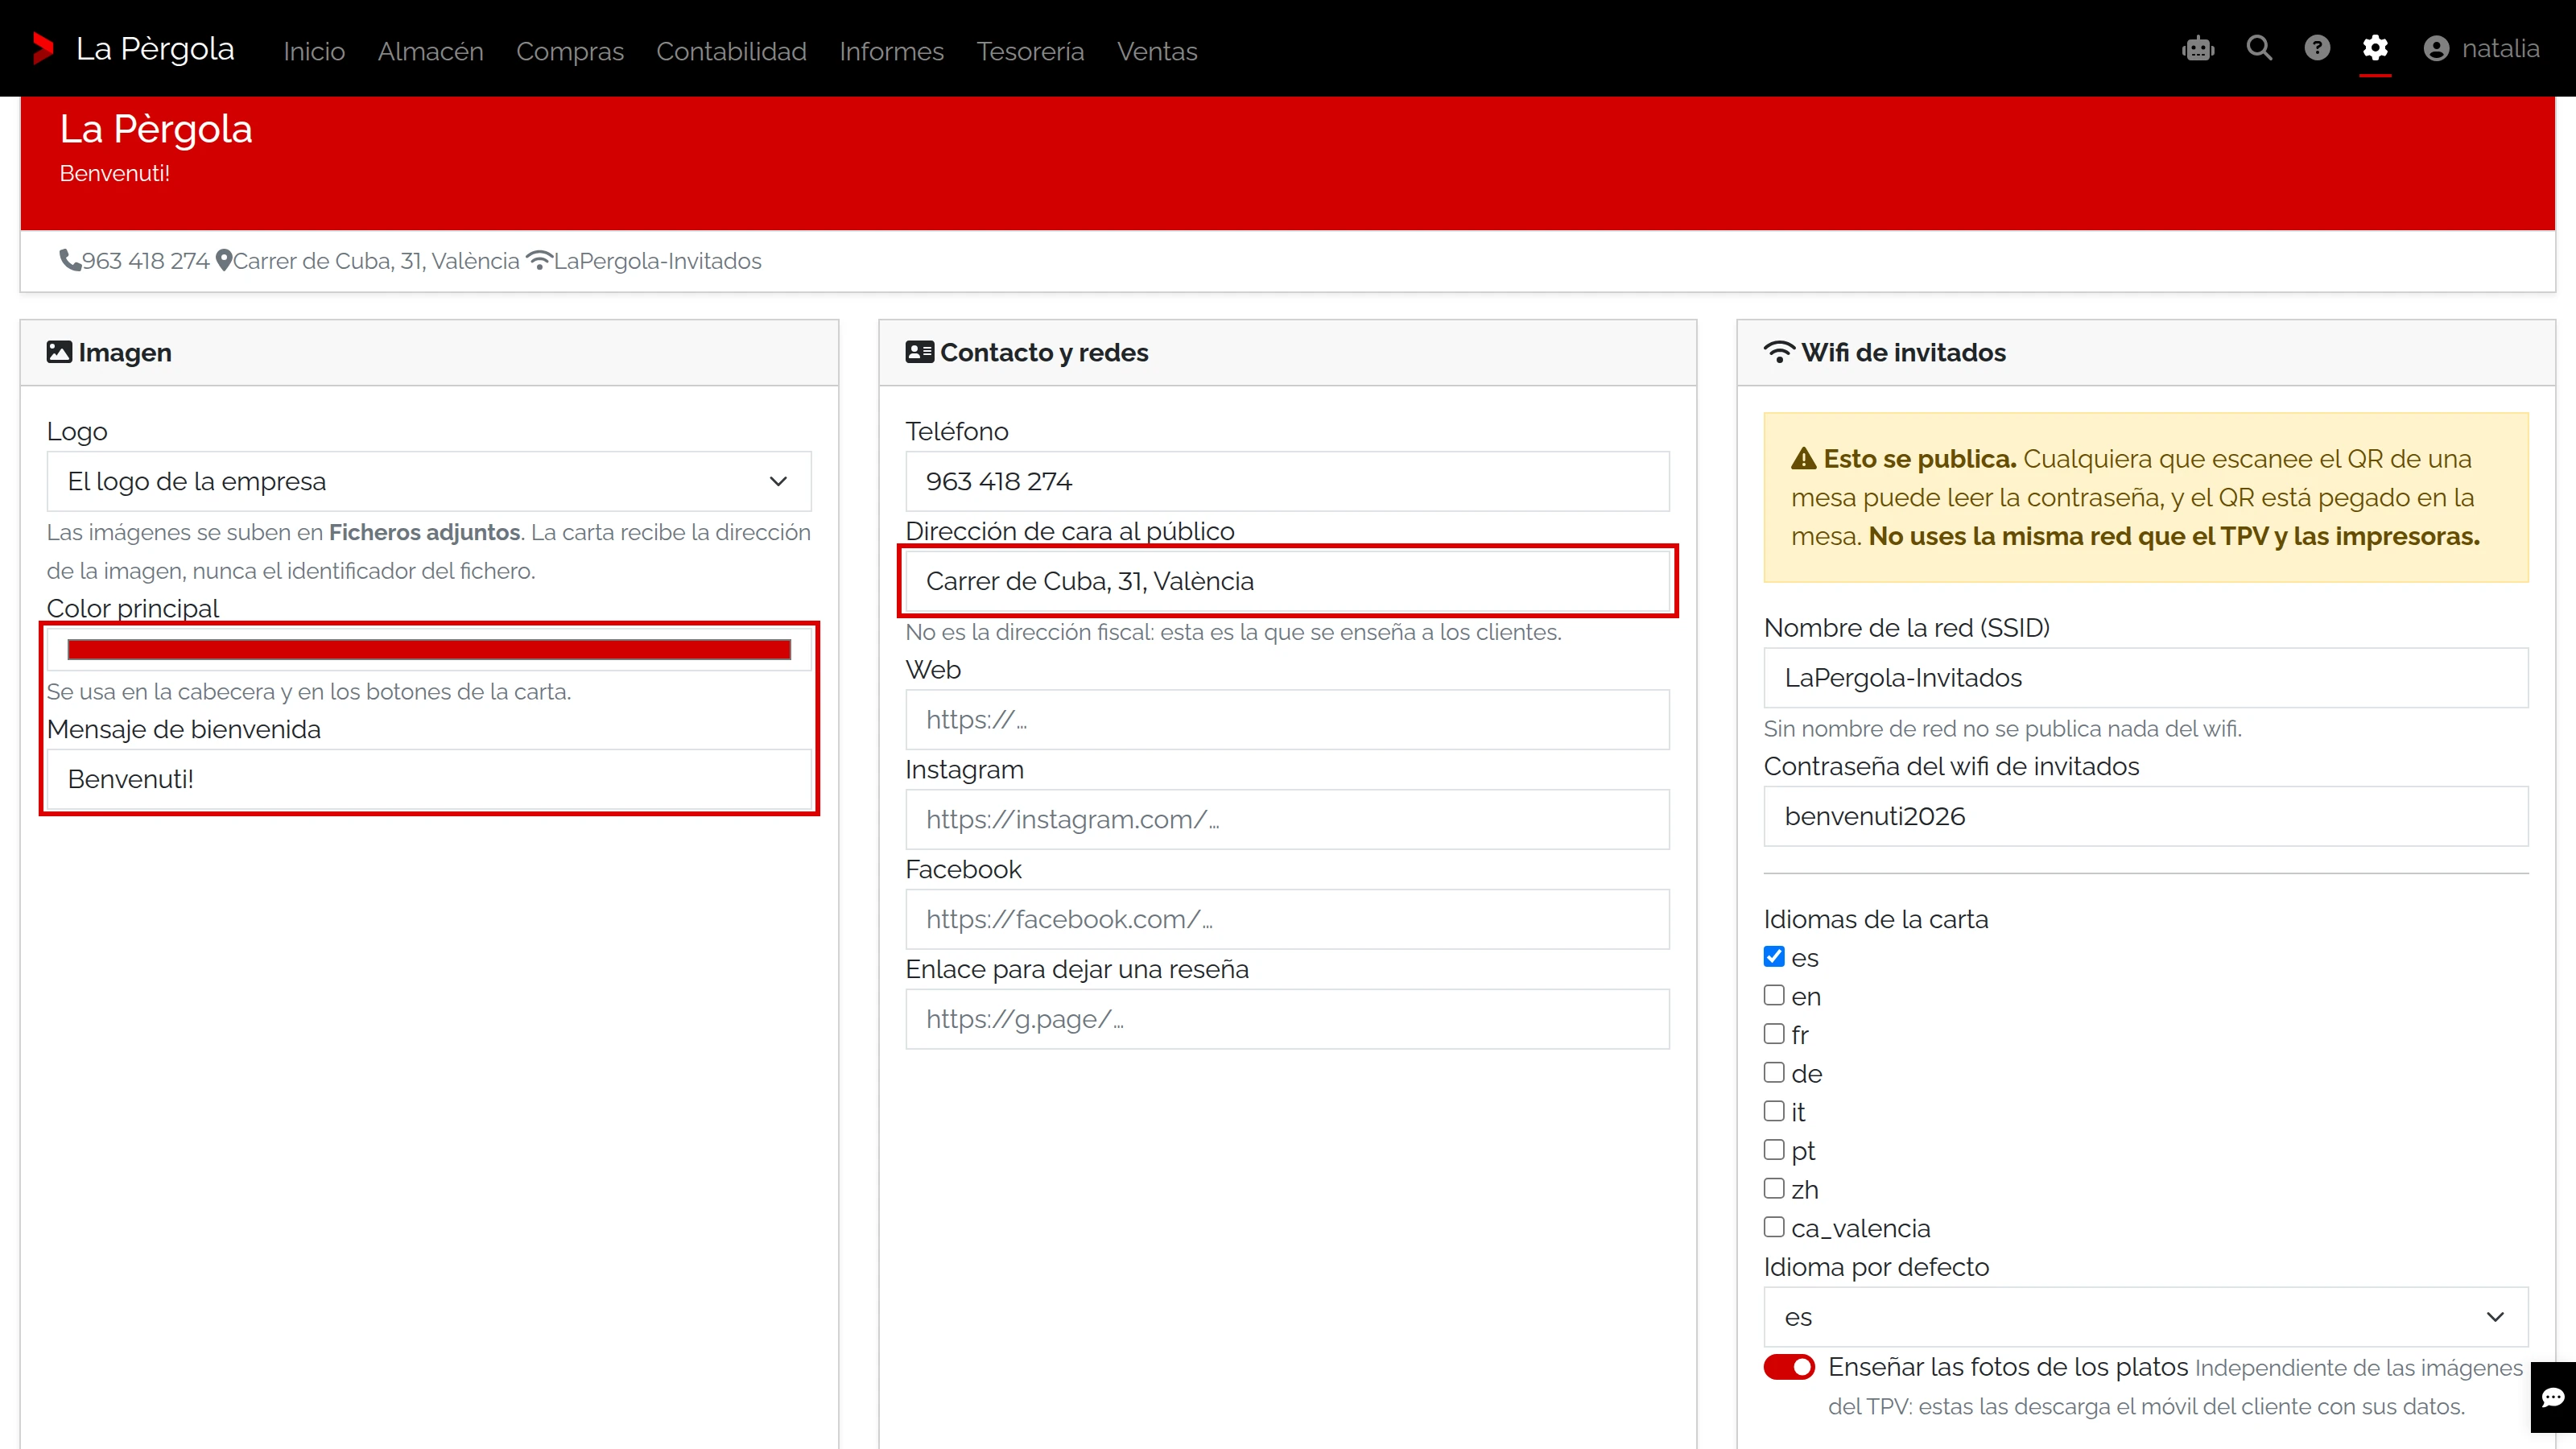2576x1449 pixels.
Task: Click the Contacto y redes card icon
Action: tap(919, 352)
